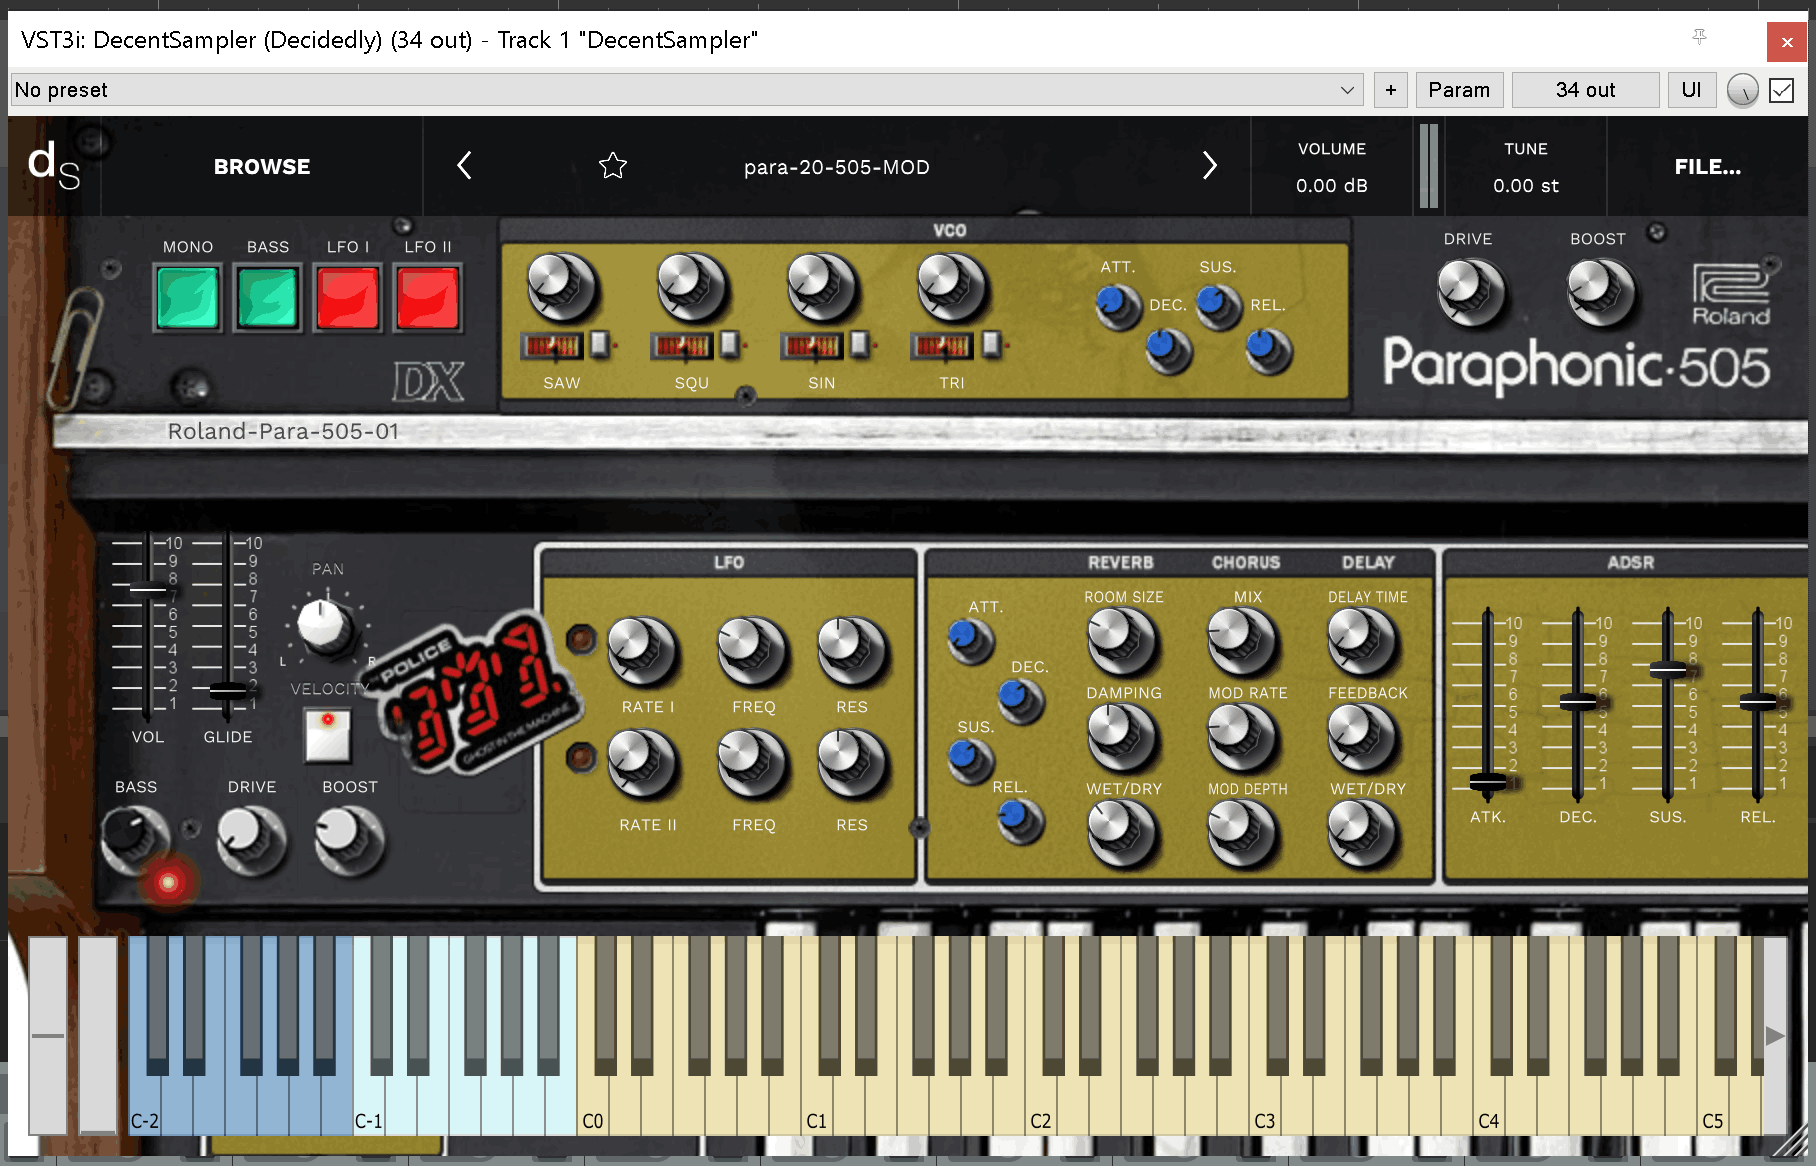Open the FILE... menu

(x=1708, y=167)
